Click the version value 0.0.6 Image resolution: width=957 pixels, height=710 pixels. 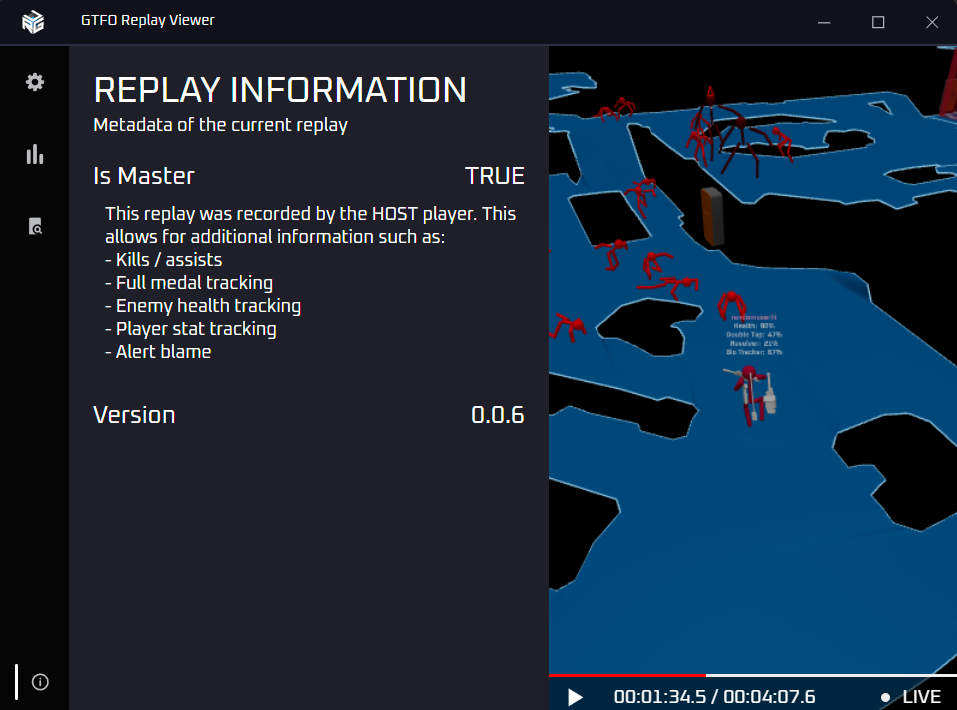pos(497,415)
